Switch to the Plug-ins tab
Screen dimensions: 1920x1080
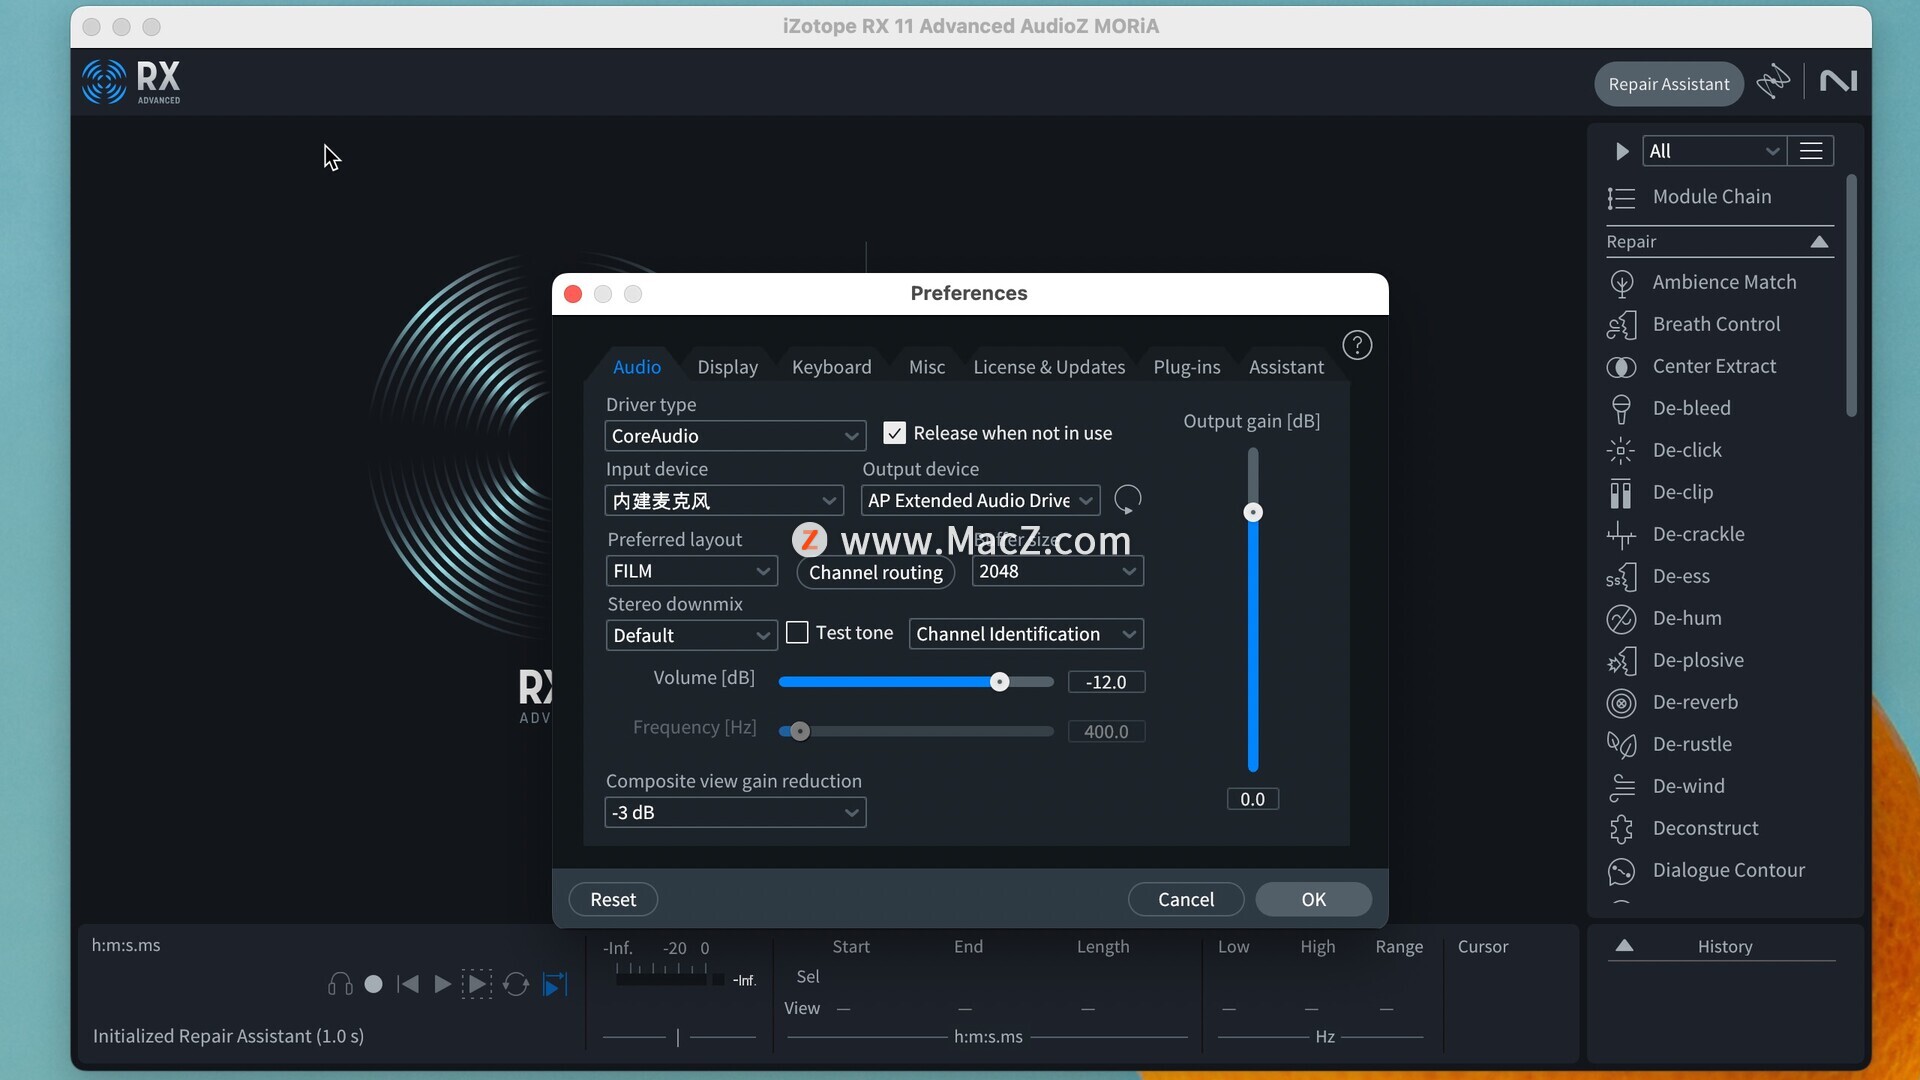coord(1186,367)
